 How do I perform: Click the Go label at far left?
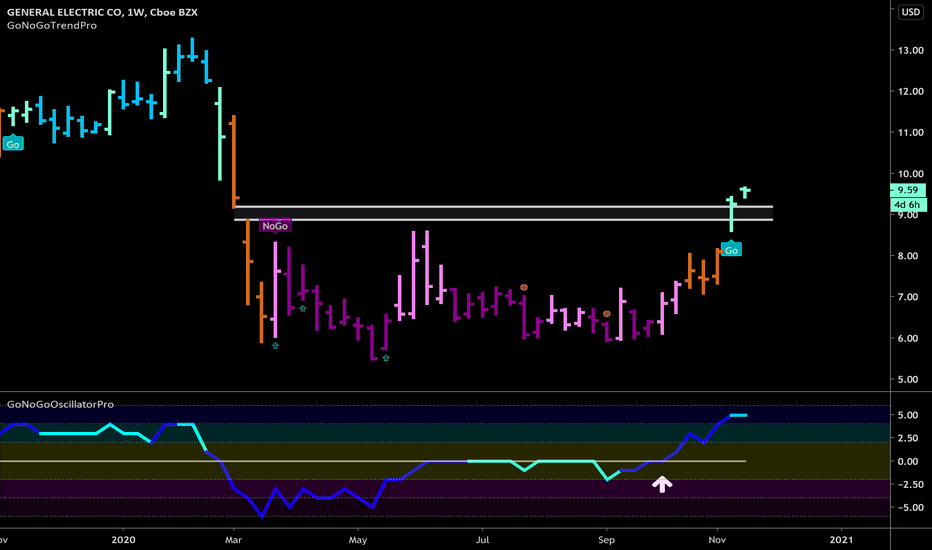click(x=12, y=144)
